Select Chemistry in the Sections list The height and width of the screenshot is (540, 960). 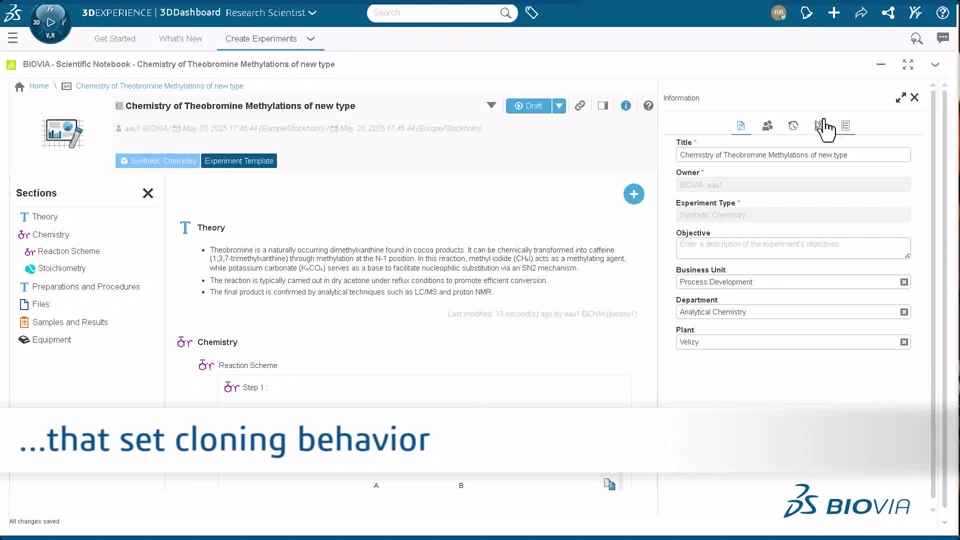pyautogui.click(x=50, y=234)
